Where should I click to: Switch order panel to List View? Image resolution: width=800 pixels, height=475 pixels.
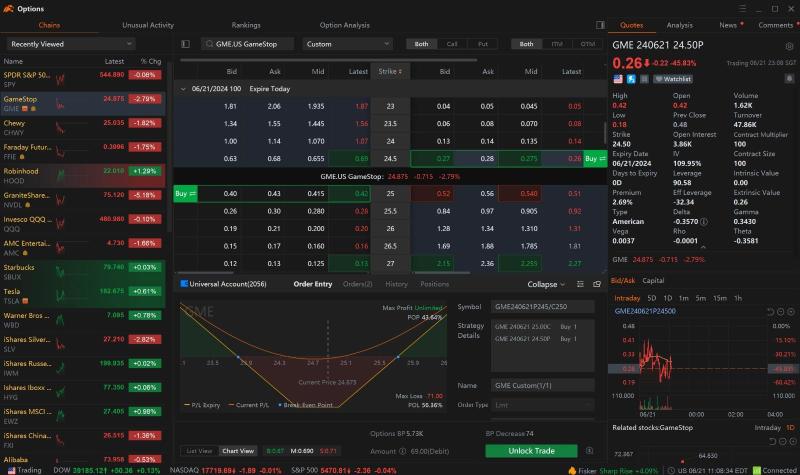tap(199, 452)
